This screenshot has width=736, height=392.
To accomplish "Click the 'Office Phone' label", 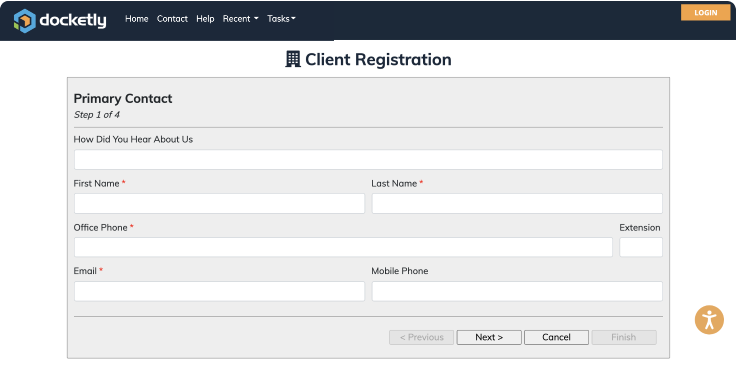I will 100,228.
